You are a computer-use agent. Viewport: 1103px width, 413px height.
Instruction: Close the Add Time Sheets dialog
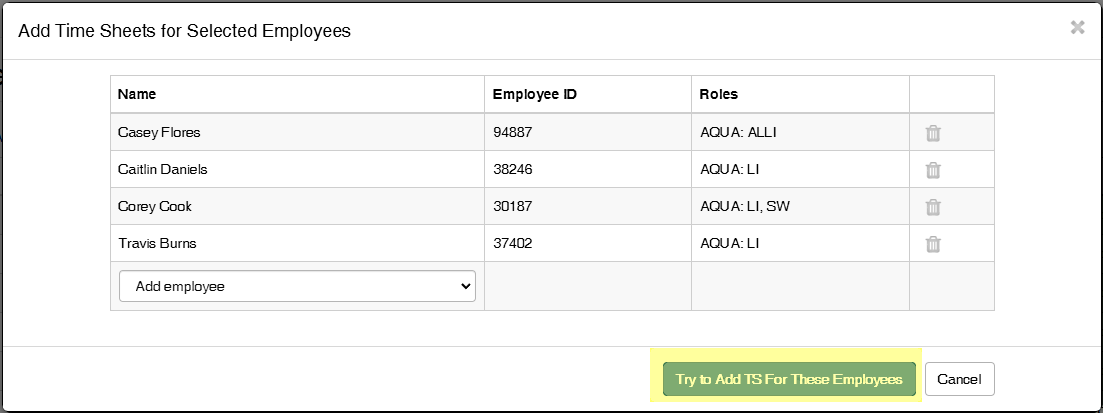[x=1077, y=28]
